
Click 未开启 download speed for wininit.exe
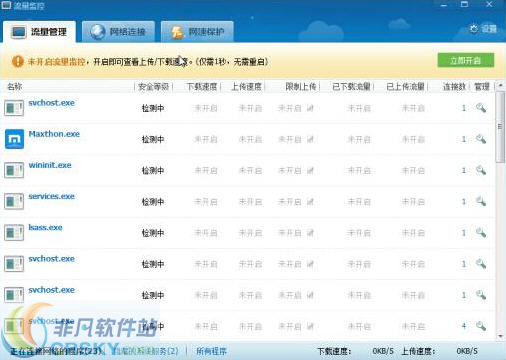pyautogui.click(x=206, y=171)
